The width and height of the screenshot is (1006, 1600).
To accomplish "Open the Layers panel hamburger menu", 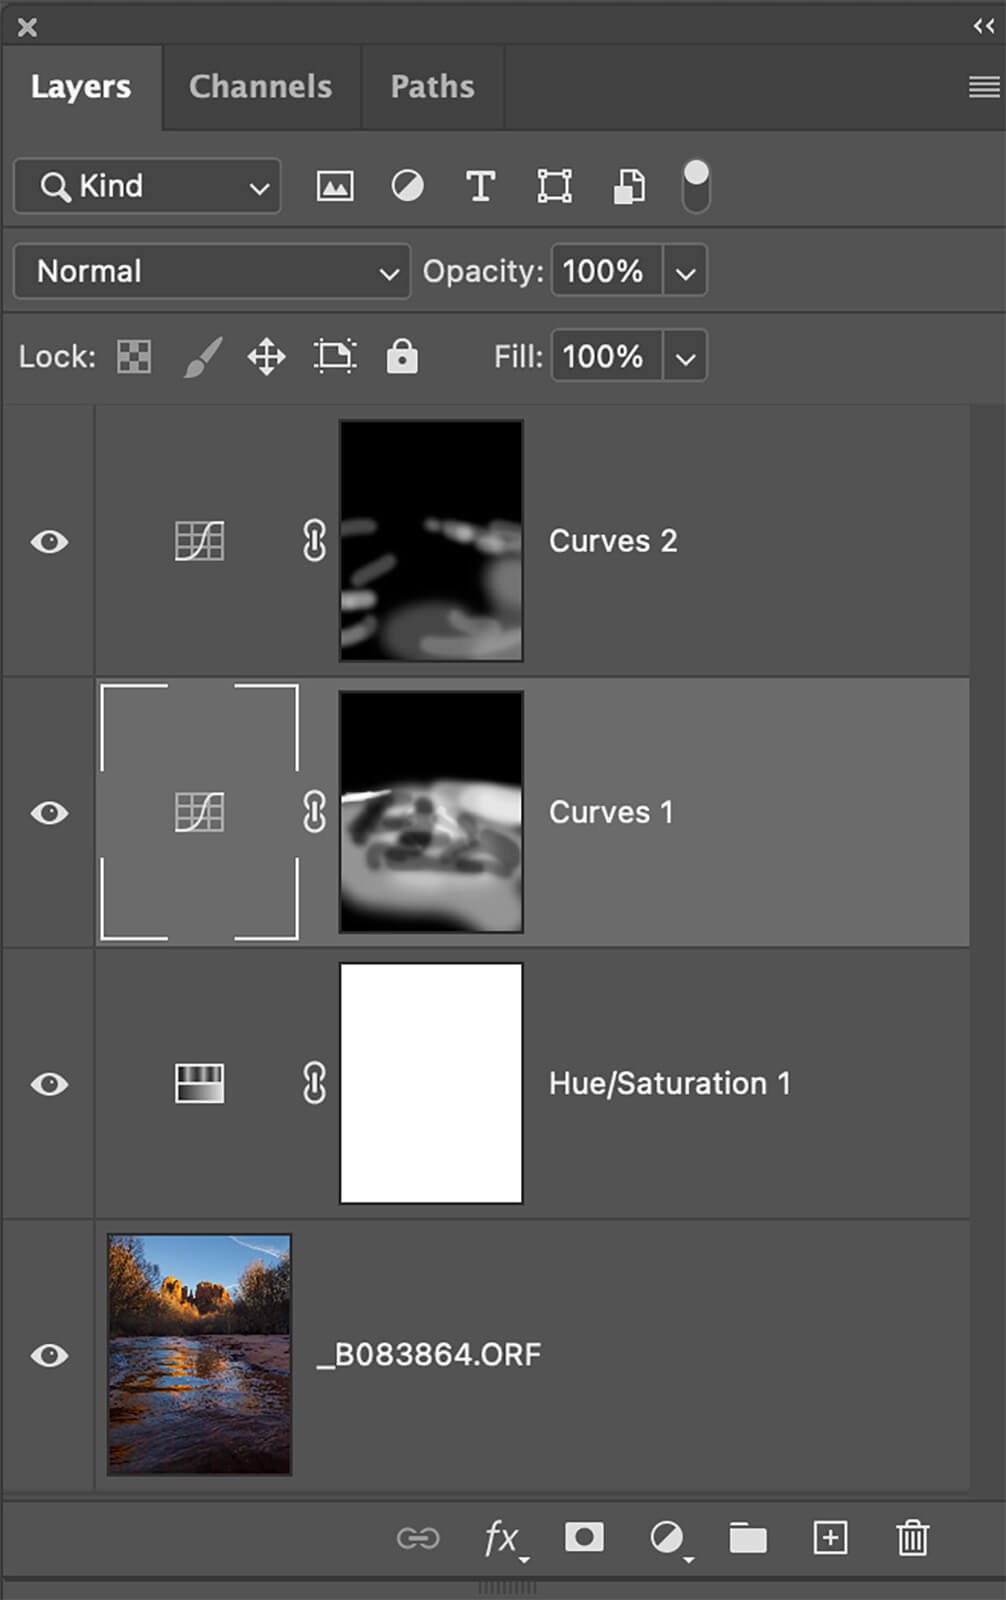I will click(x=984, y=87).
